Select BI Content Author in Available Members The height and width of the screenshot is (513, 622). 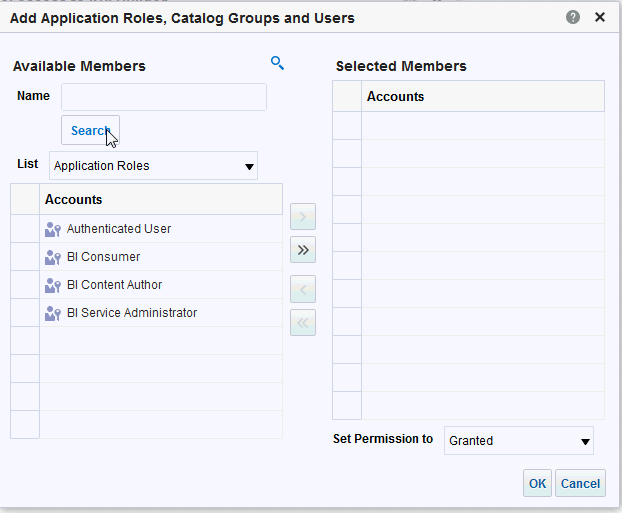[x=114, y=285]
